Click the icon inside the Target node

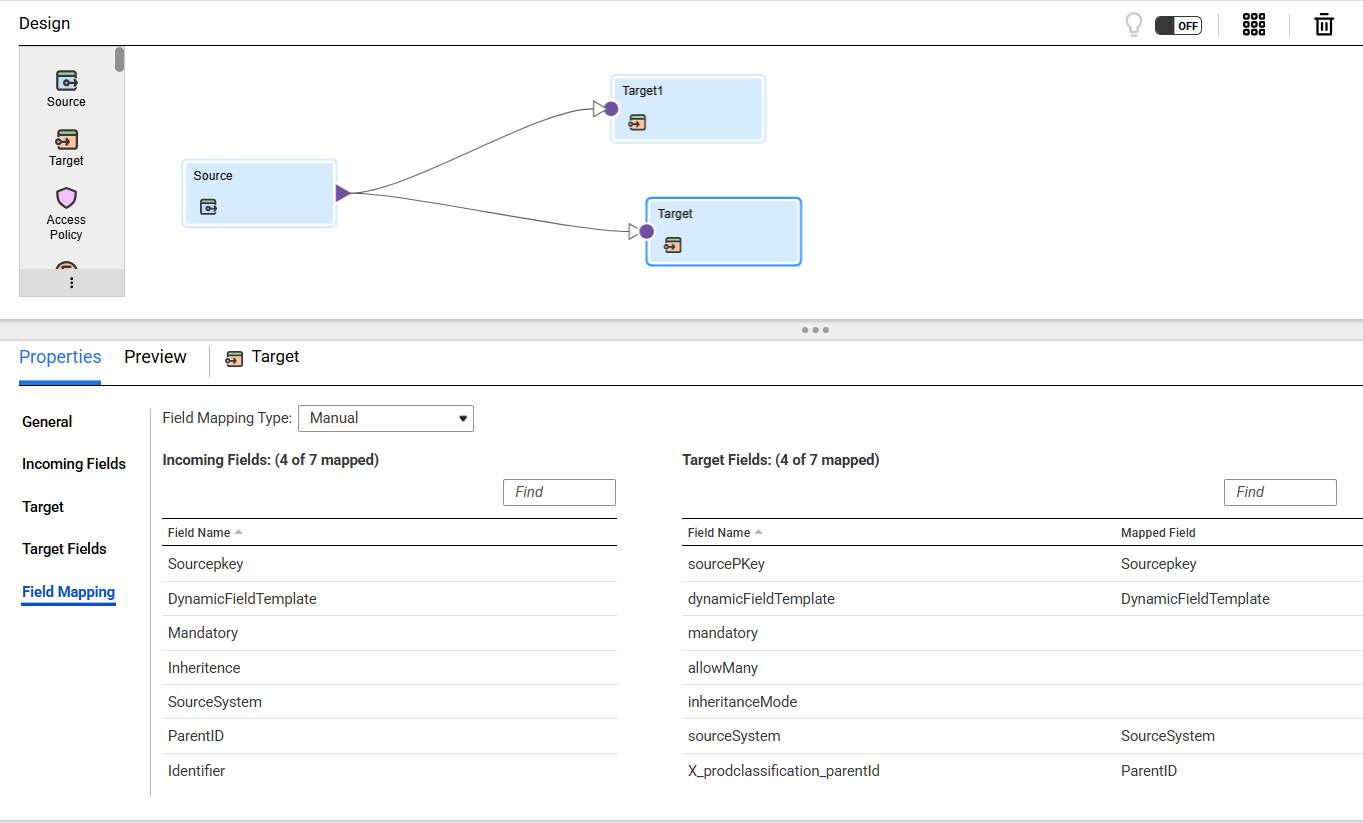pos(673,245)
